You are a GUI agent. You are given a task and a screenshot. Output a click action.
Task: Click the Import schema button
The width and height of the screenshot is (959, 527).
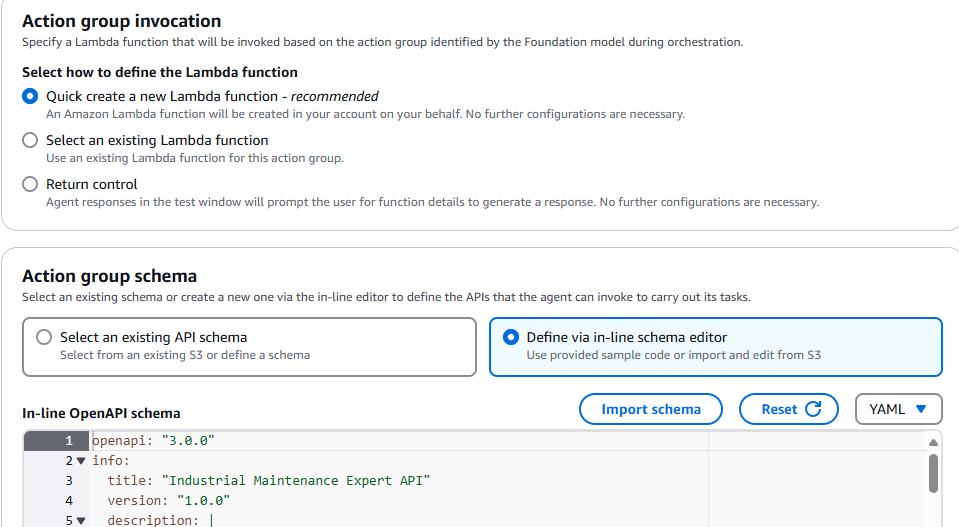(653, 409)
